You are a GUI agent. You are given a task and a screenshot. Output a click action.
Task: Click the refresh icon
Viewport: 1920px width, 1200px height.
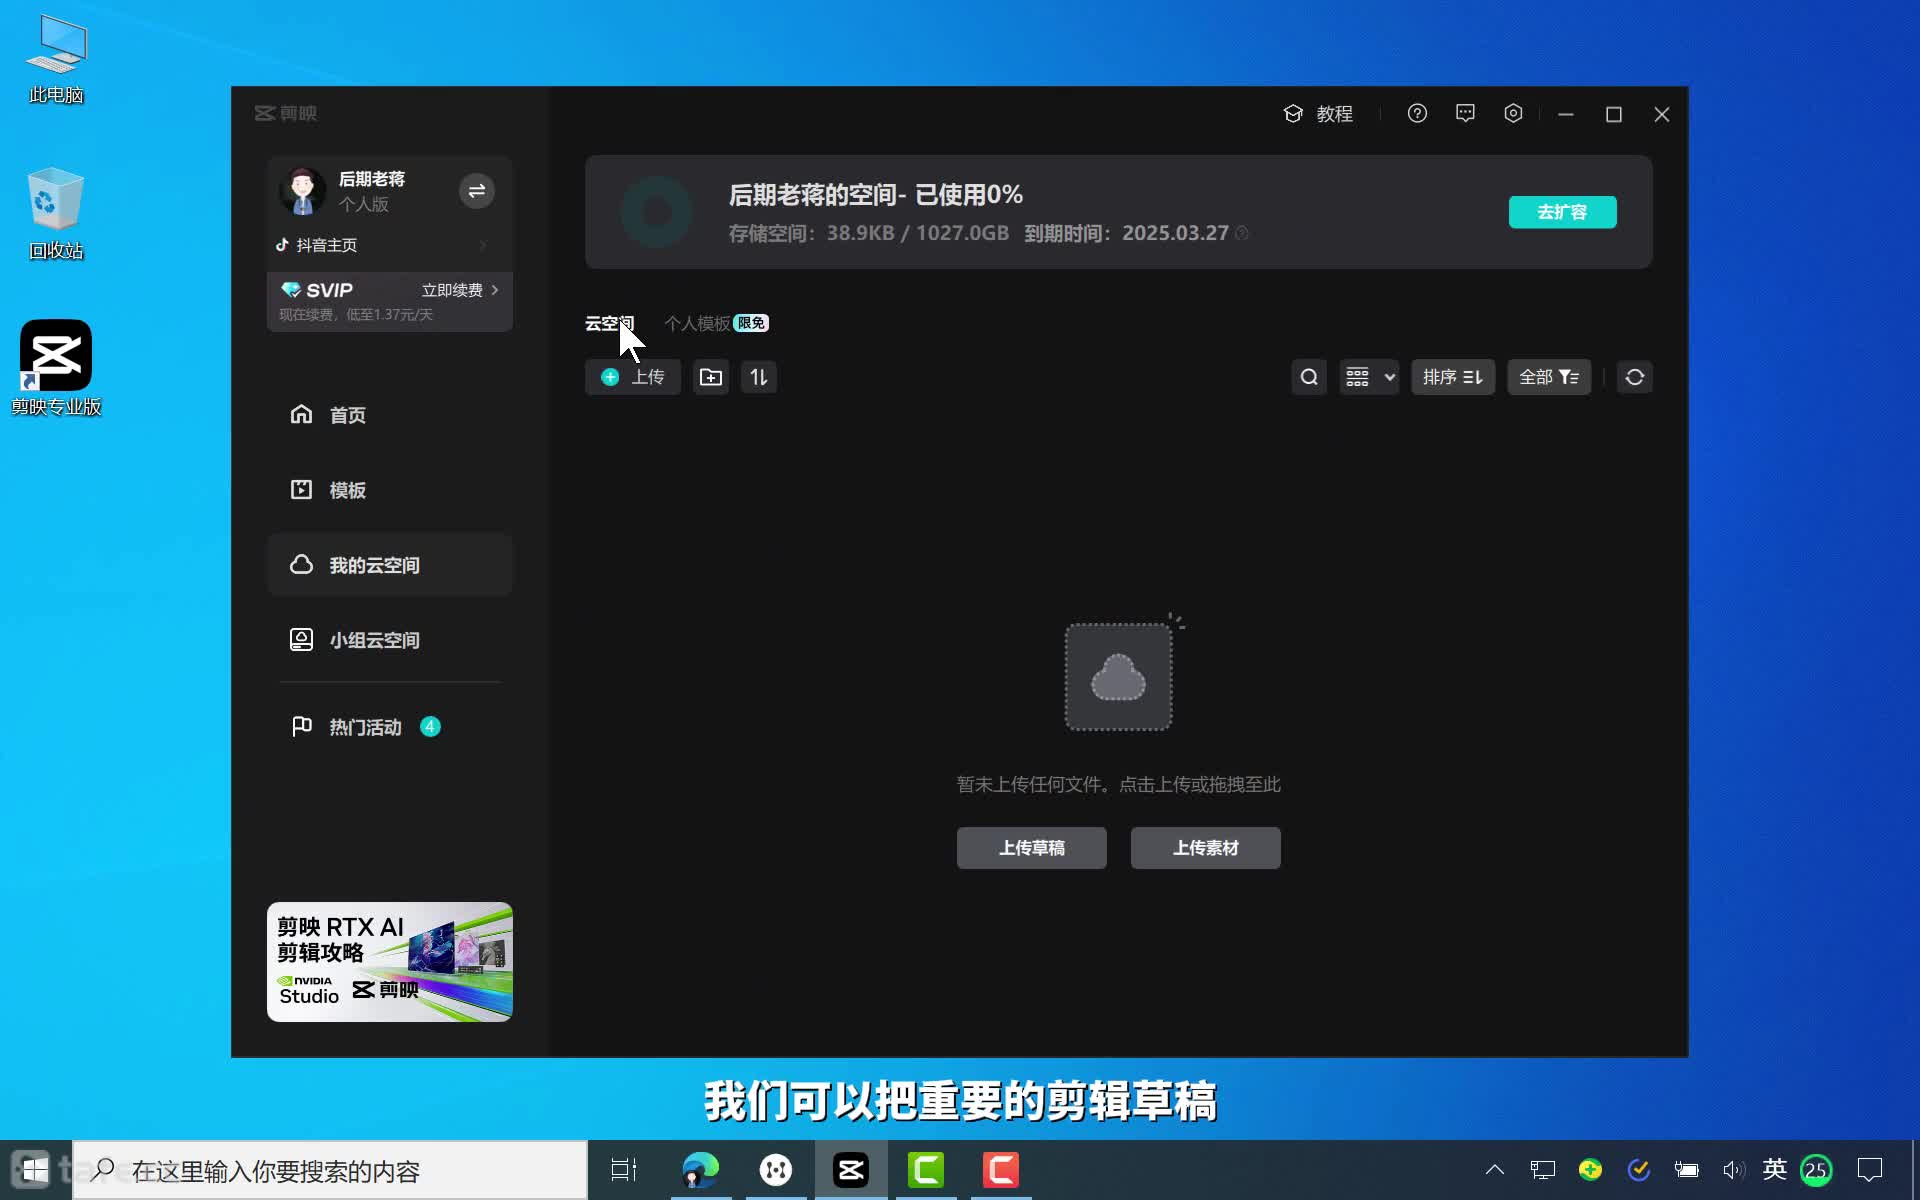[1635, 377]
